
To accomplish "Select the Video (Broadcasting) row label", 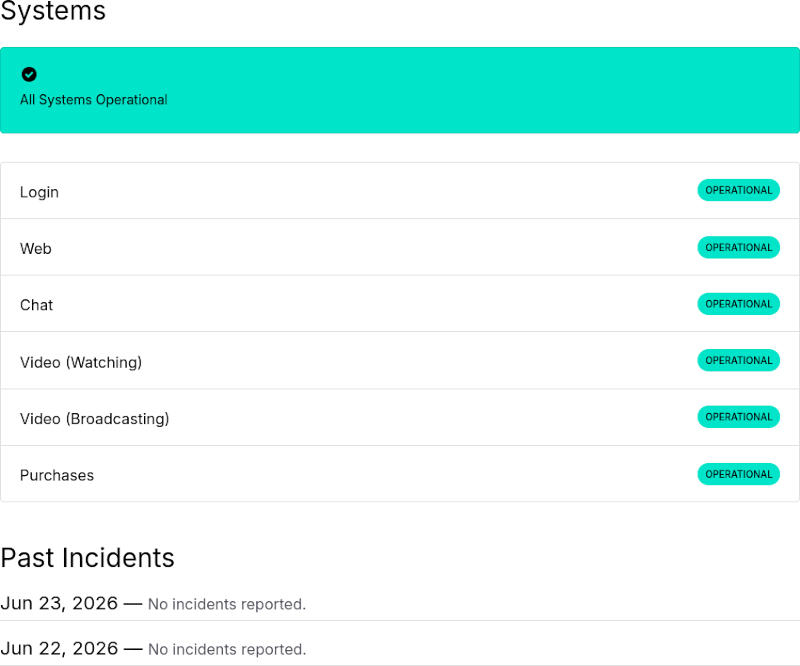I will pyautogui.click(x=94, y=419).
